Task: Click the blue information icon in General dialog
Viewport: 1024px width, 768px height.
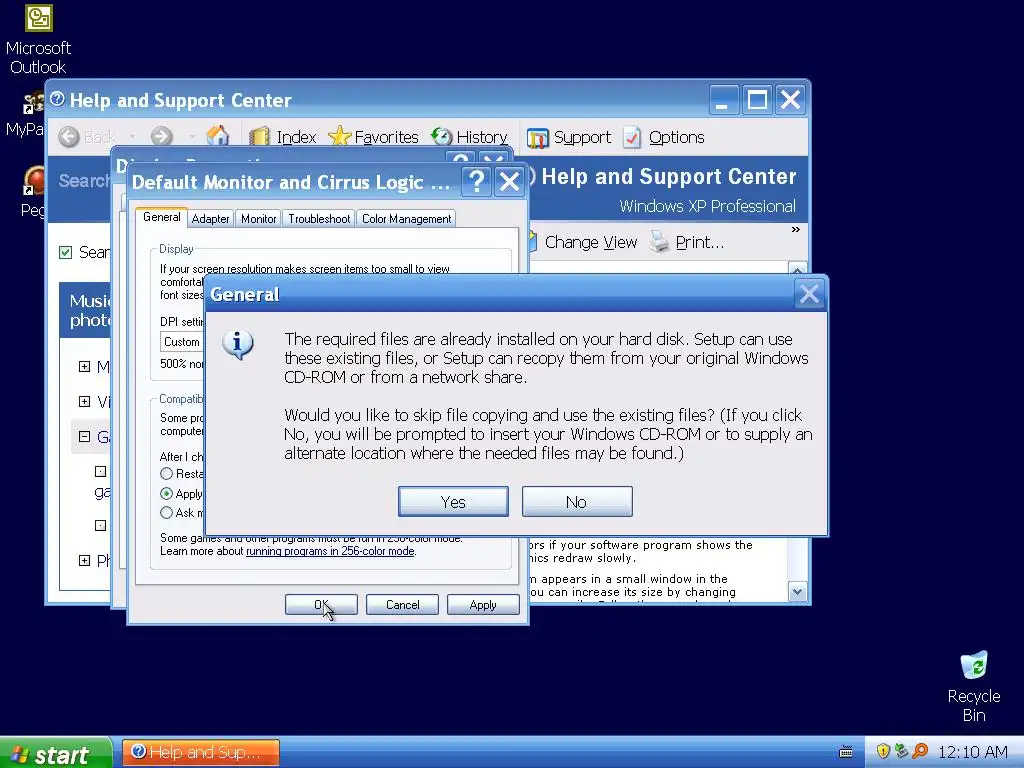Action: coord(238,344)
